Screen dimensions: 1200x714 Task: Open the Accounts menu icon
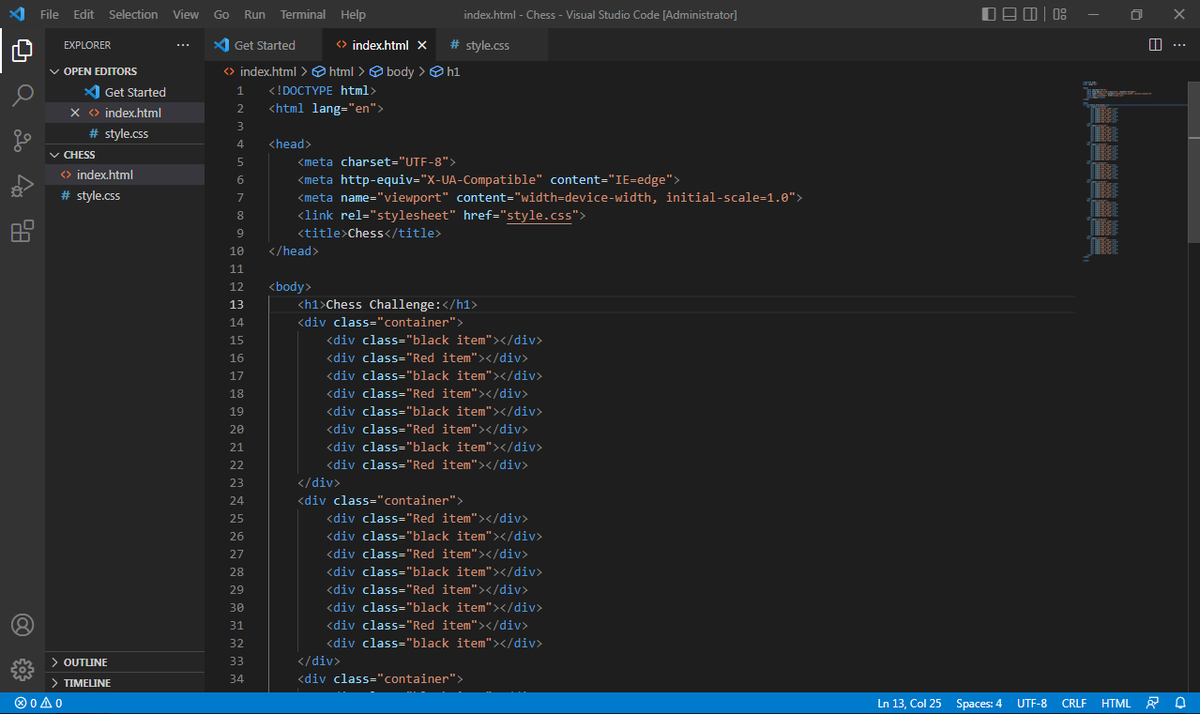[22, 625]
